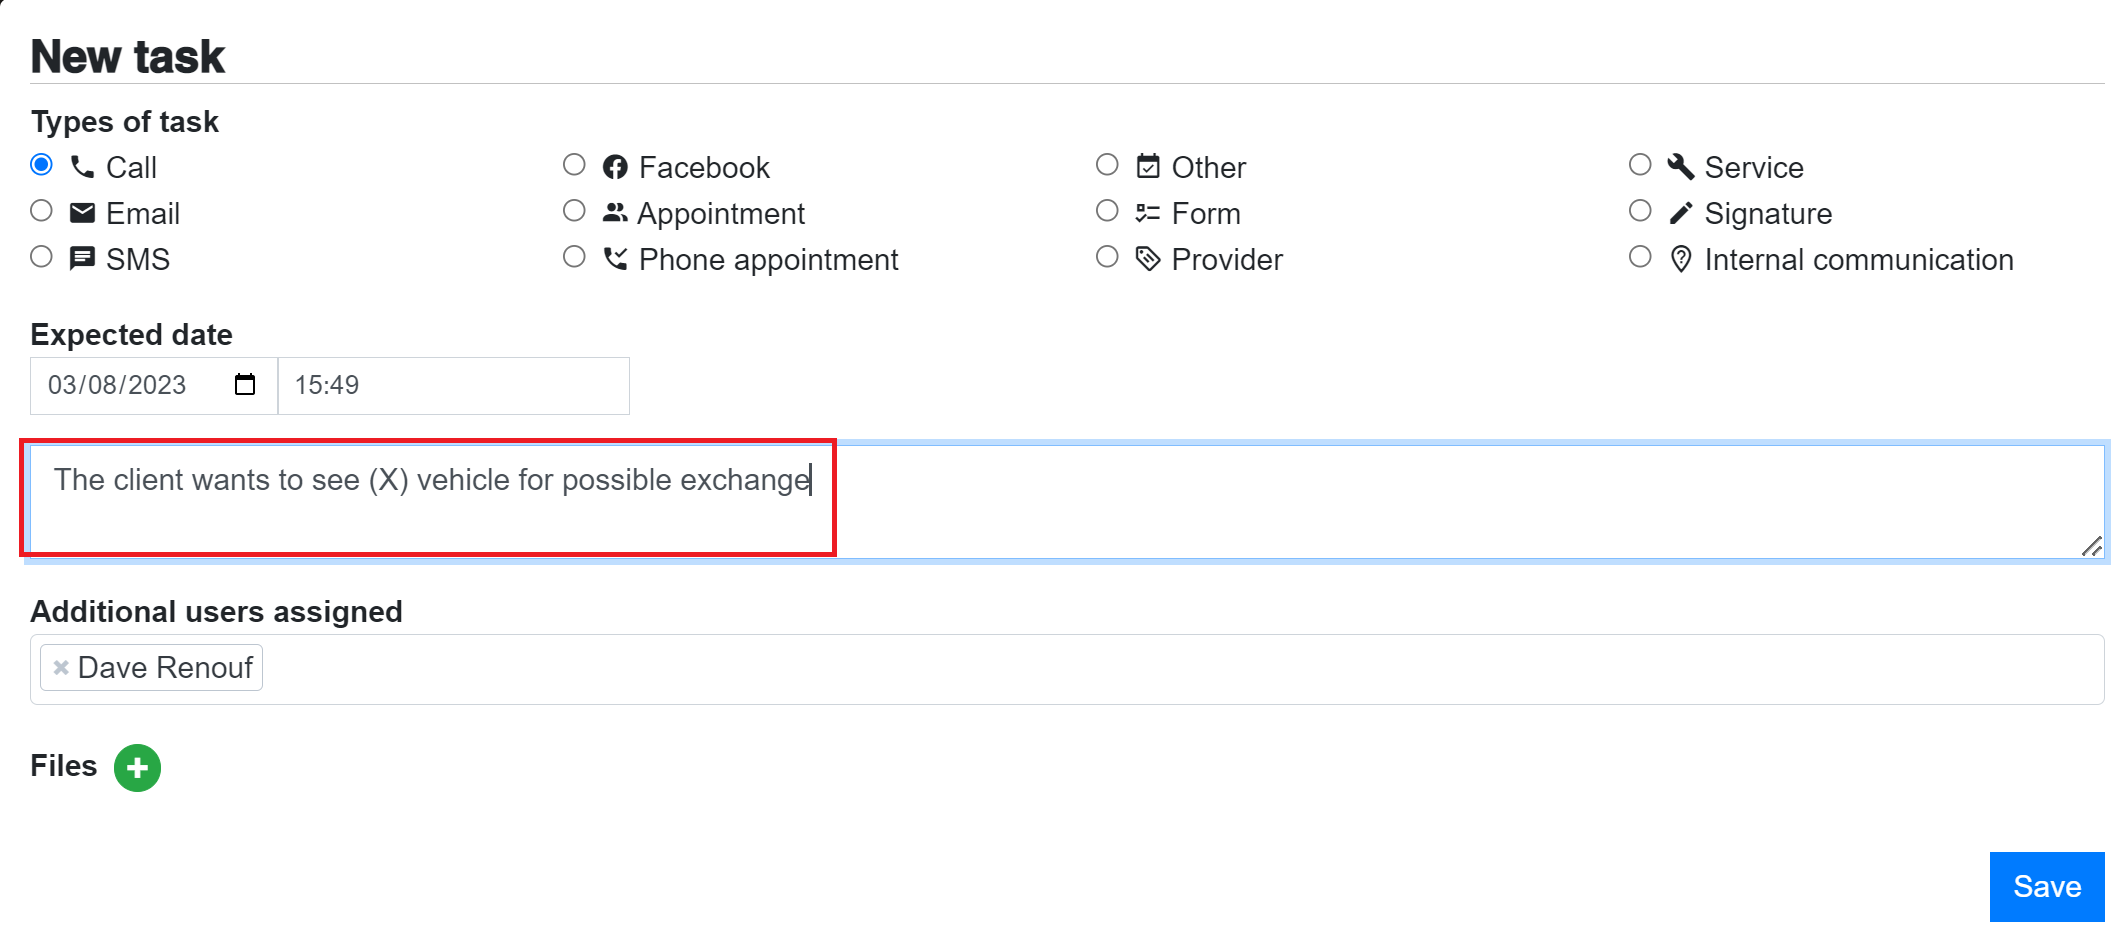The image size is (2126, 942).
Task: Remove Dave Renouf using the x icon
Action: [x=61, y=667]
